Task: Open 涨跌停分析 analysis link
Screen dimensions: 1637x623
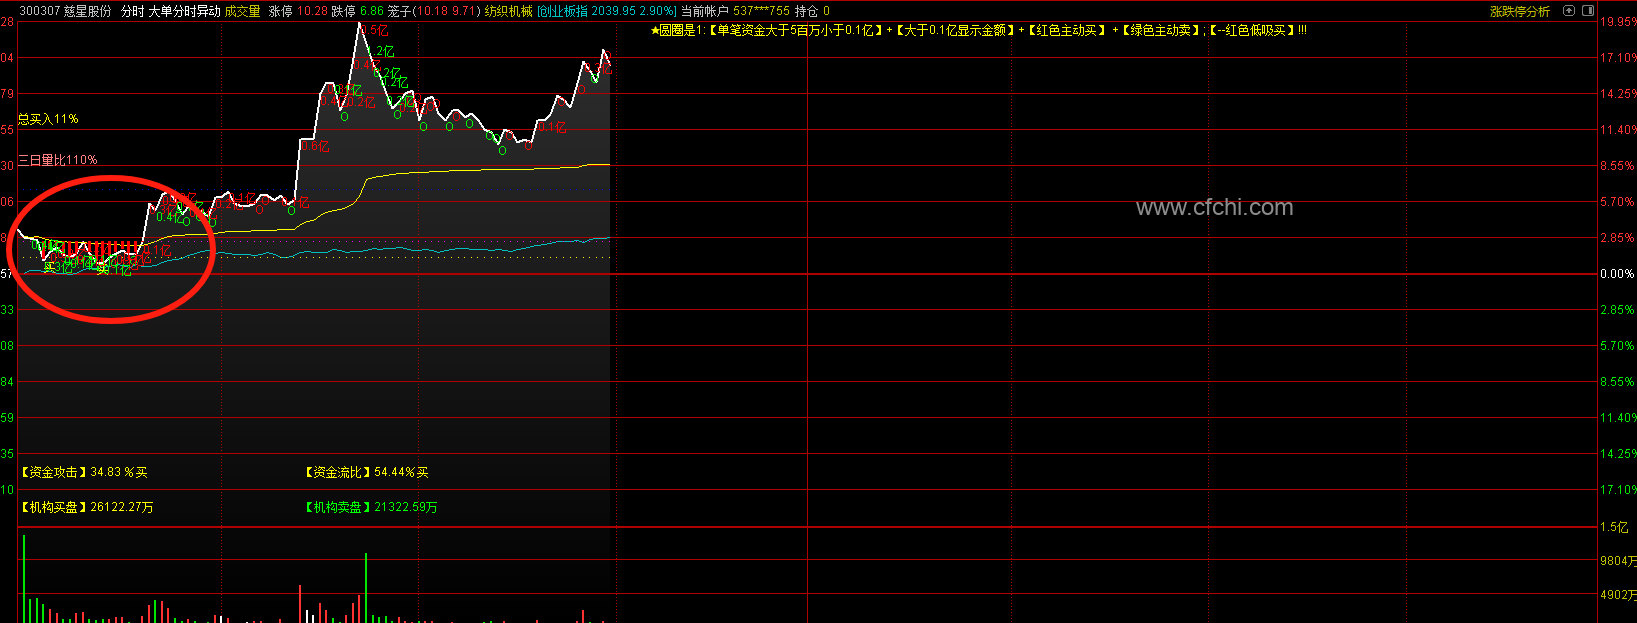Action: point(1520,12)
